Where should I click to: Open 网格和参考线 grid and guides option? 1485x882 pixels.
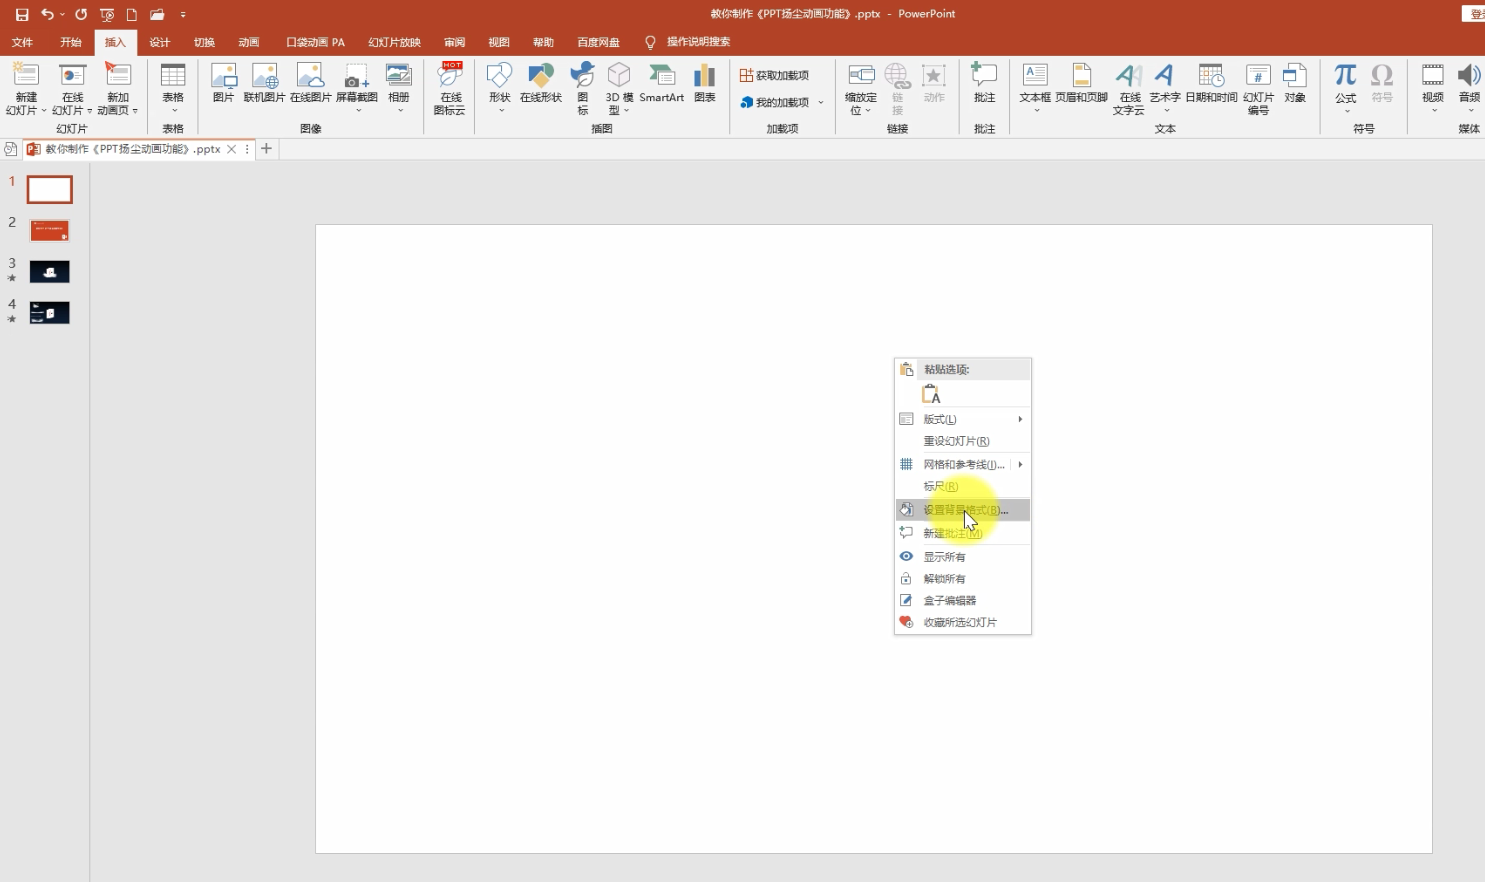[x=963, y=464]
